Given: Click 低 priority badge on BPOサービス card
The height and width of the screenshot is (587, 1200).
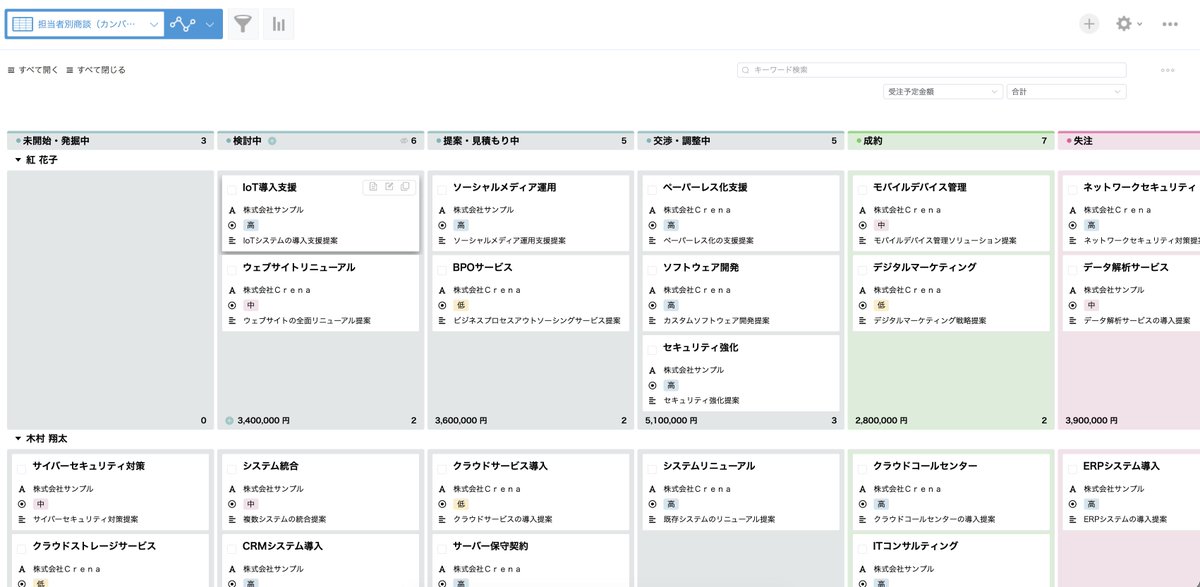Looking at the screenshot, I should (x=461, y=305).
